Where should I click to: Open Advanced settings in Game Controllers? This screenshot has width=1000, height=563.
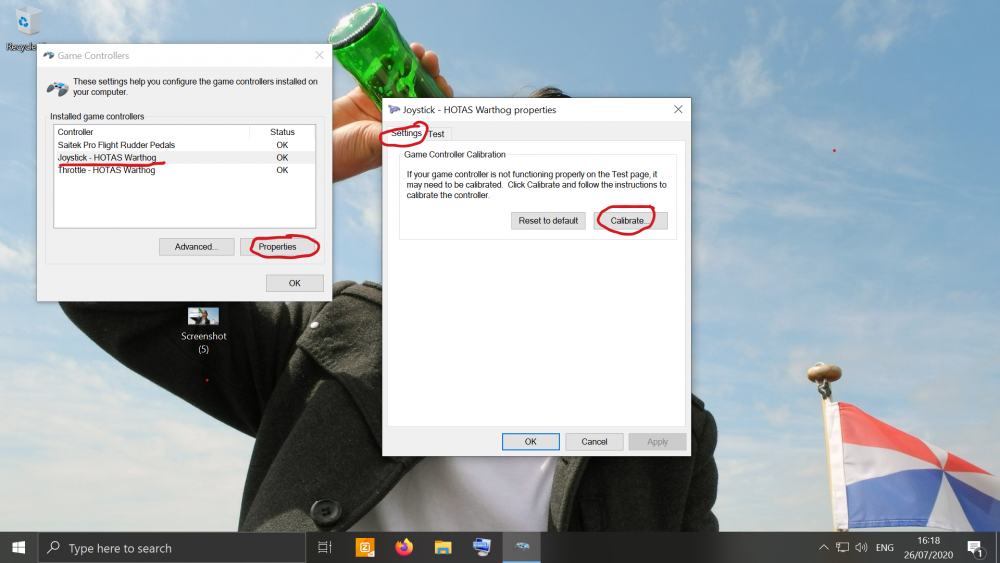point(196,247)
